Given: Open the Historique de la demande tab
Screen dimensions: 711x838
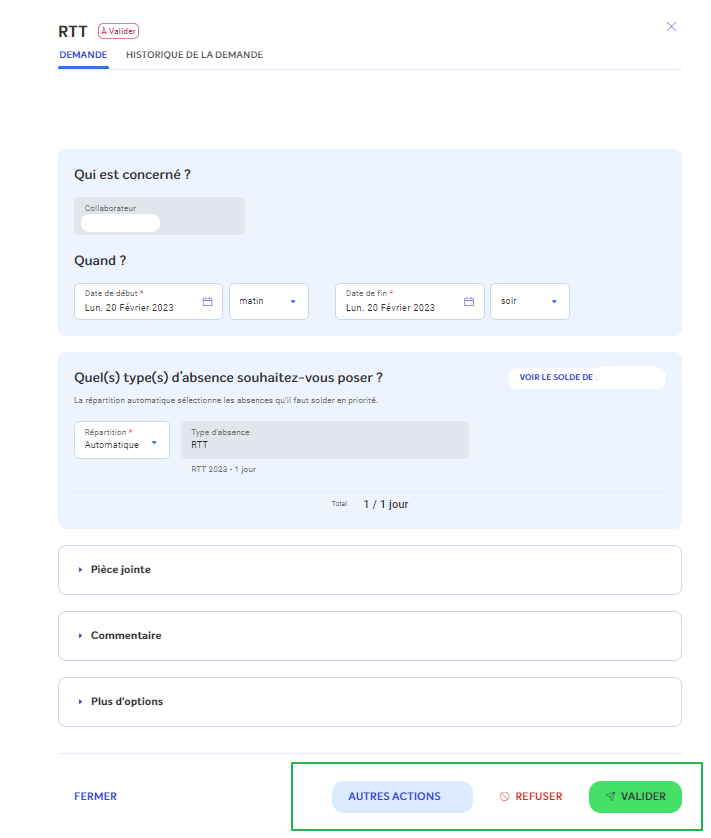Looking at the screenshot, I should (194, 55).
